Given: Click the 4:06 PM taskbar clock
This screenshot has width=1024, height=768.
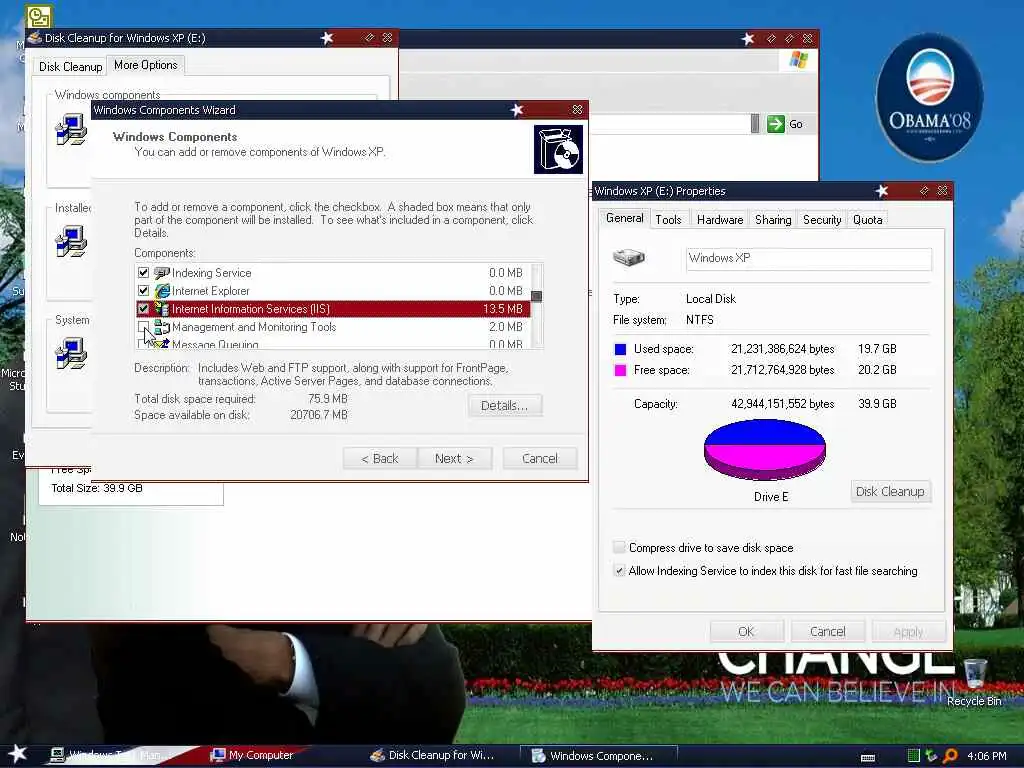Looking at the screenshot, I should (x=987, y=756).
